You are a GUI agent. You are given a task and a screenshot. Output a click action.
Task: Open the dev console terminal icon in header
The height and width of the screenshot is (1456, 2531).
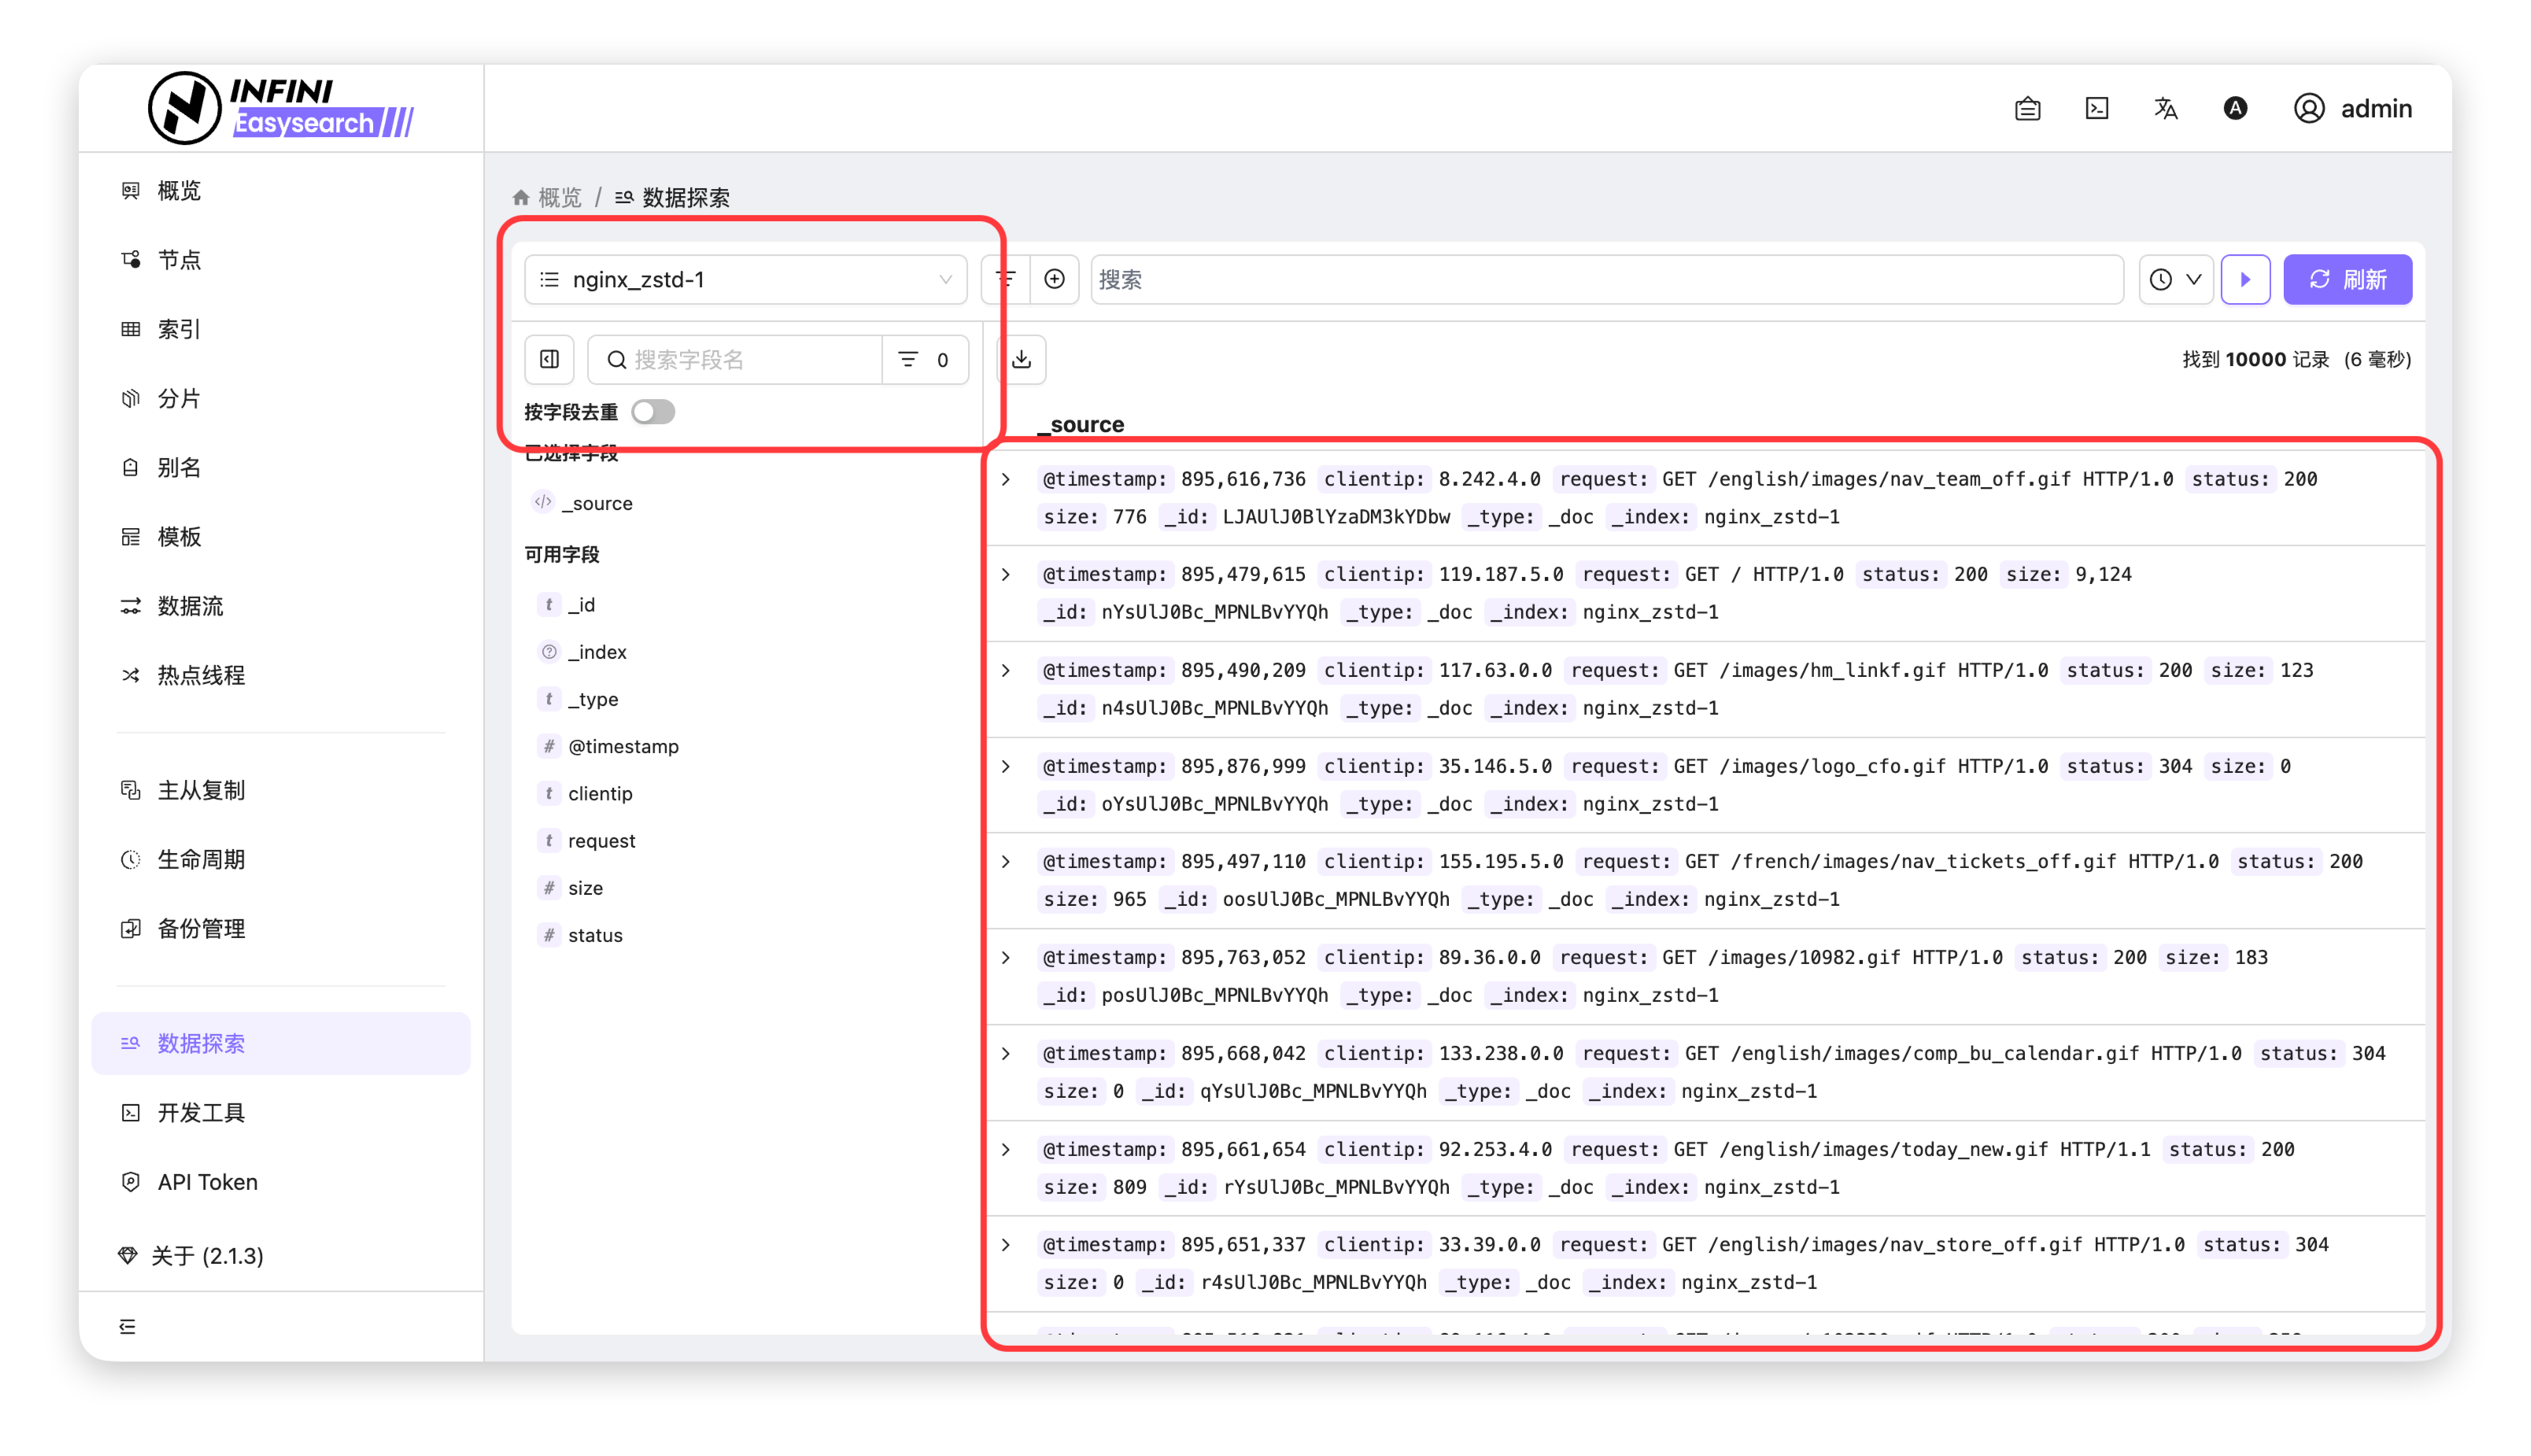[x=2096, y=108]
